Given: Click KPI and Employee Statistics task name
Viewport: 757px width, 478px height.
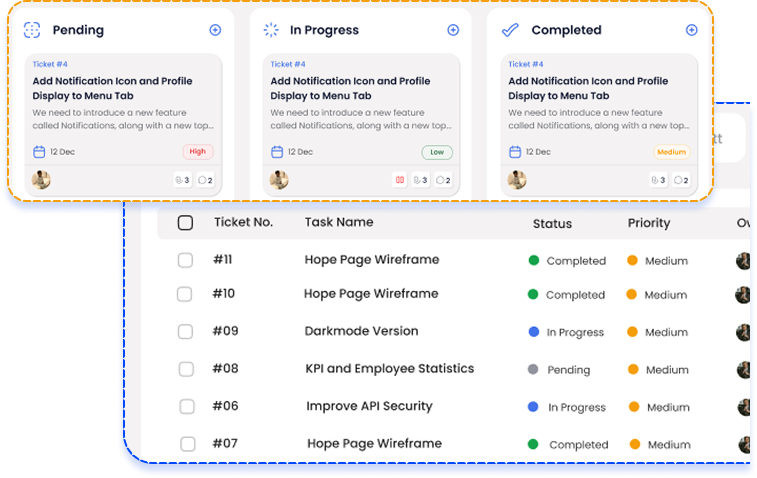Looking at the screenshot, I should point(390,368).
